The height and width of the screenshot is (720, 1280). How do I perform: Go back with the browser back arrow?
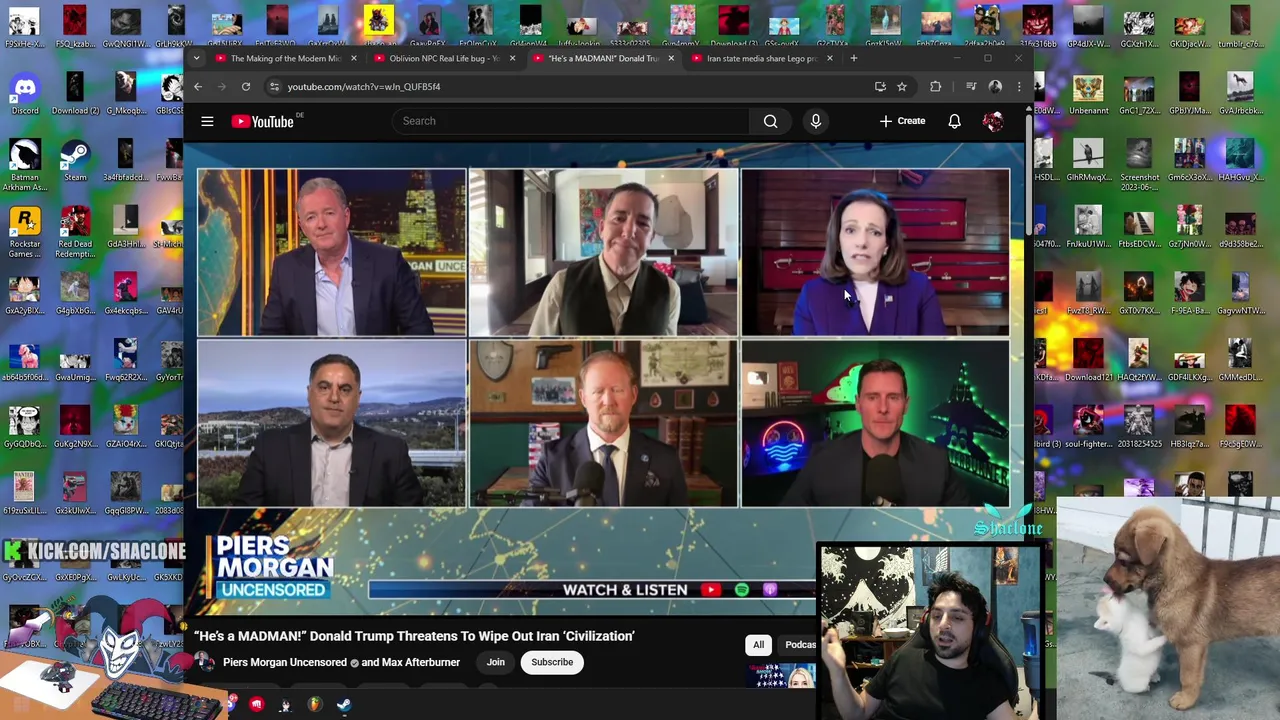click(198, 87)
